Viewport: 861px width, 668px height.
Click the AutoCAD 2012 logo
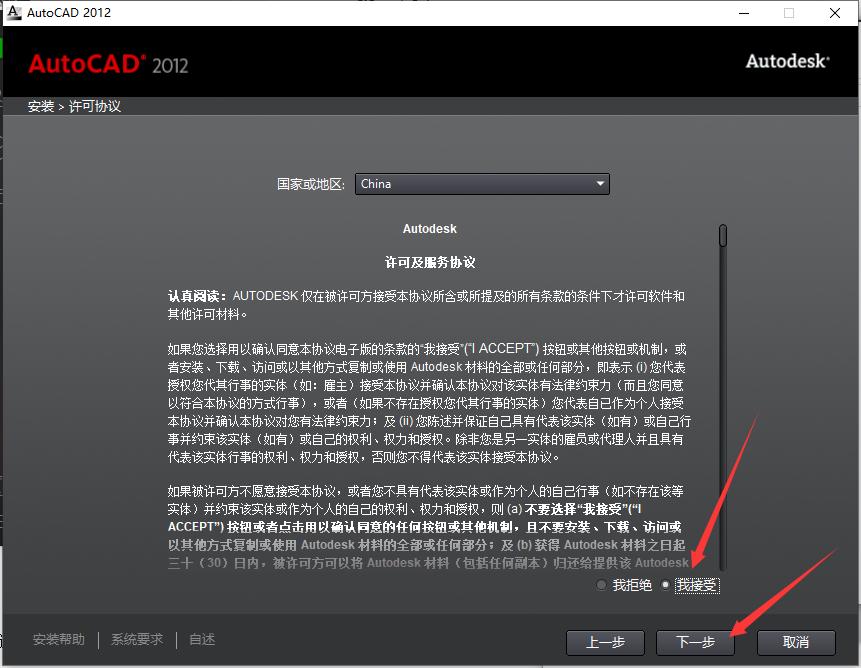[108, 63]
